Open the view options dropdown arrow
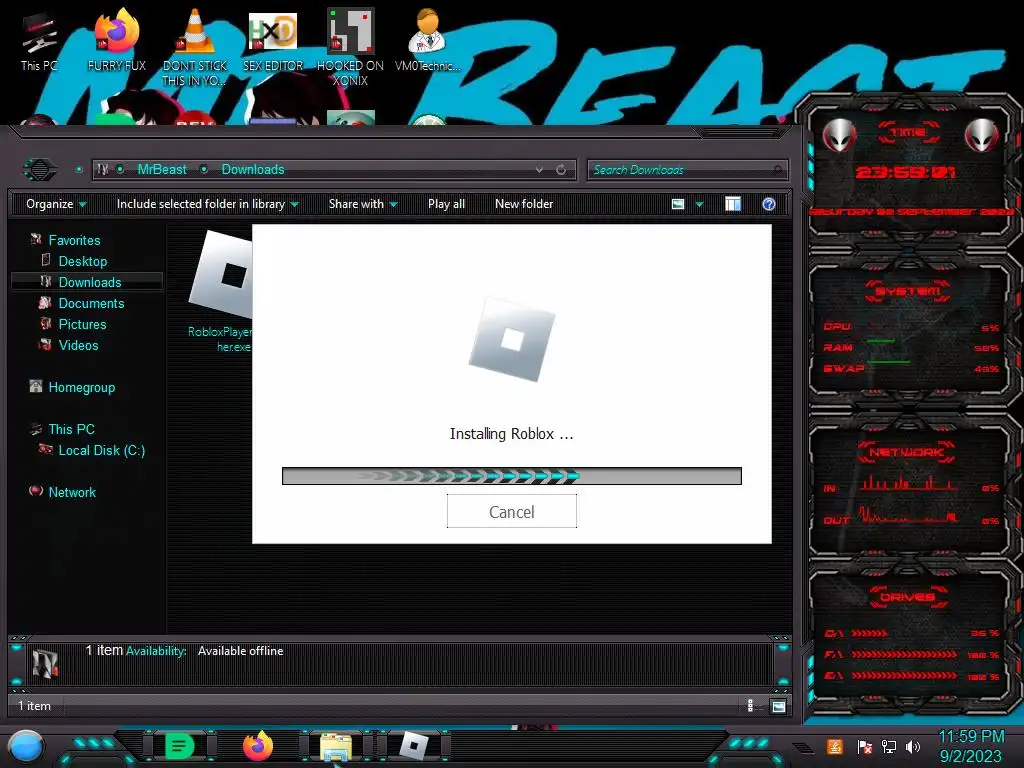This screenshot has width=1024, height=768. (699, 205)
